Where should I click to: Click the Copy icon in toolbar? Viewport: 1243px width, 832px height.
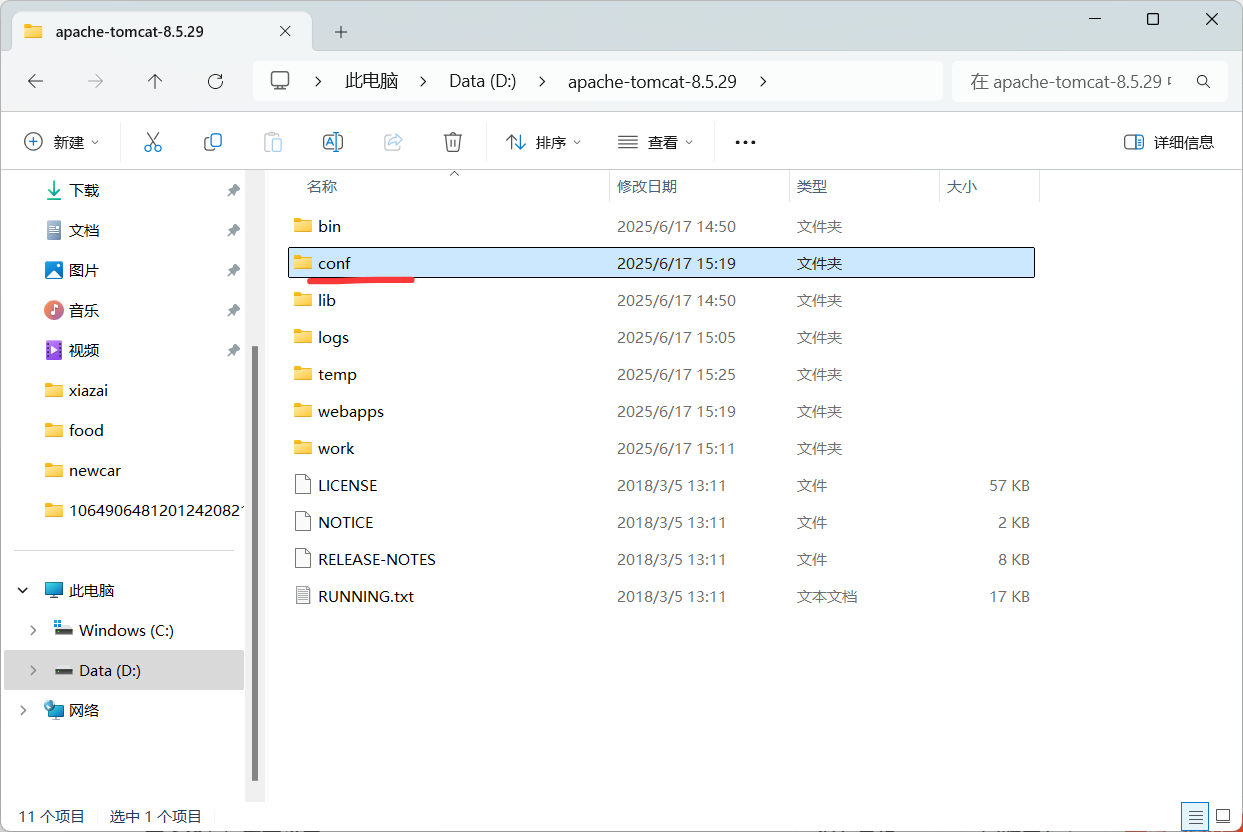click(213, 142)
